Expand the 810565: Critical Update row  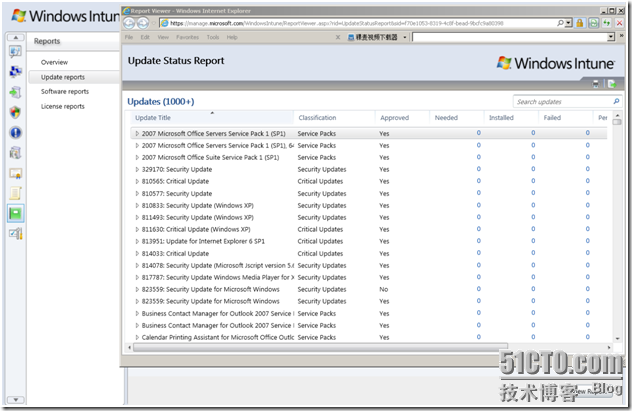[137, 181]
